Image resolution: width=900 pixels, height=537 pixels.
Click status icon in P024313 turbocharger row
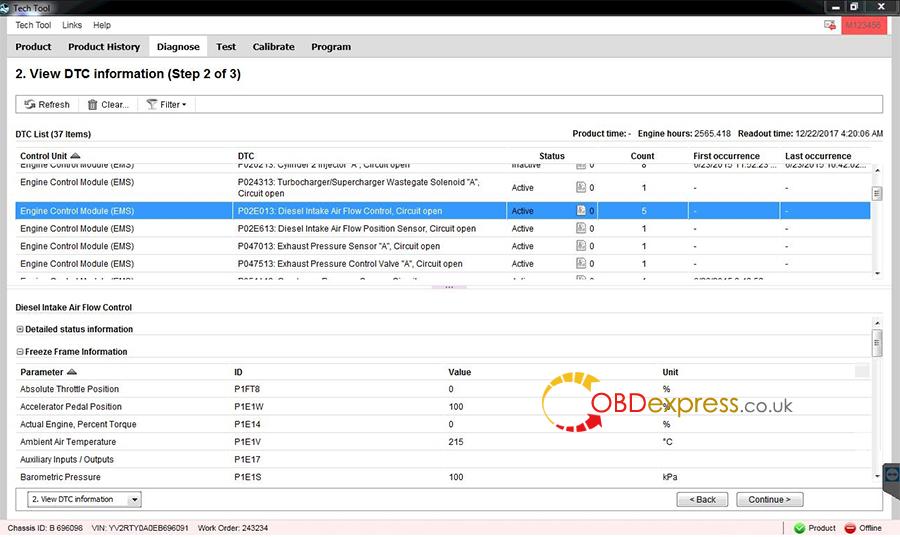tap(581, 187)
